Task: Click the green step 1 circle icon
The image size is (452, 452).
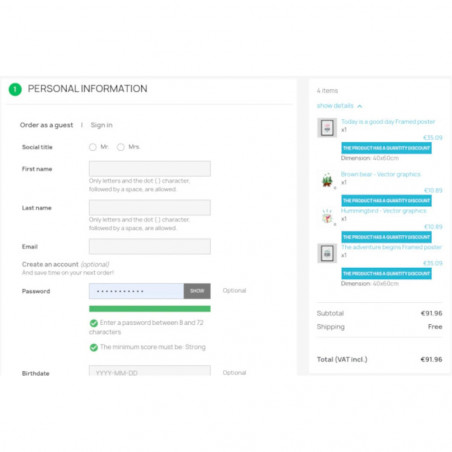Action: (15, 89)
